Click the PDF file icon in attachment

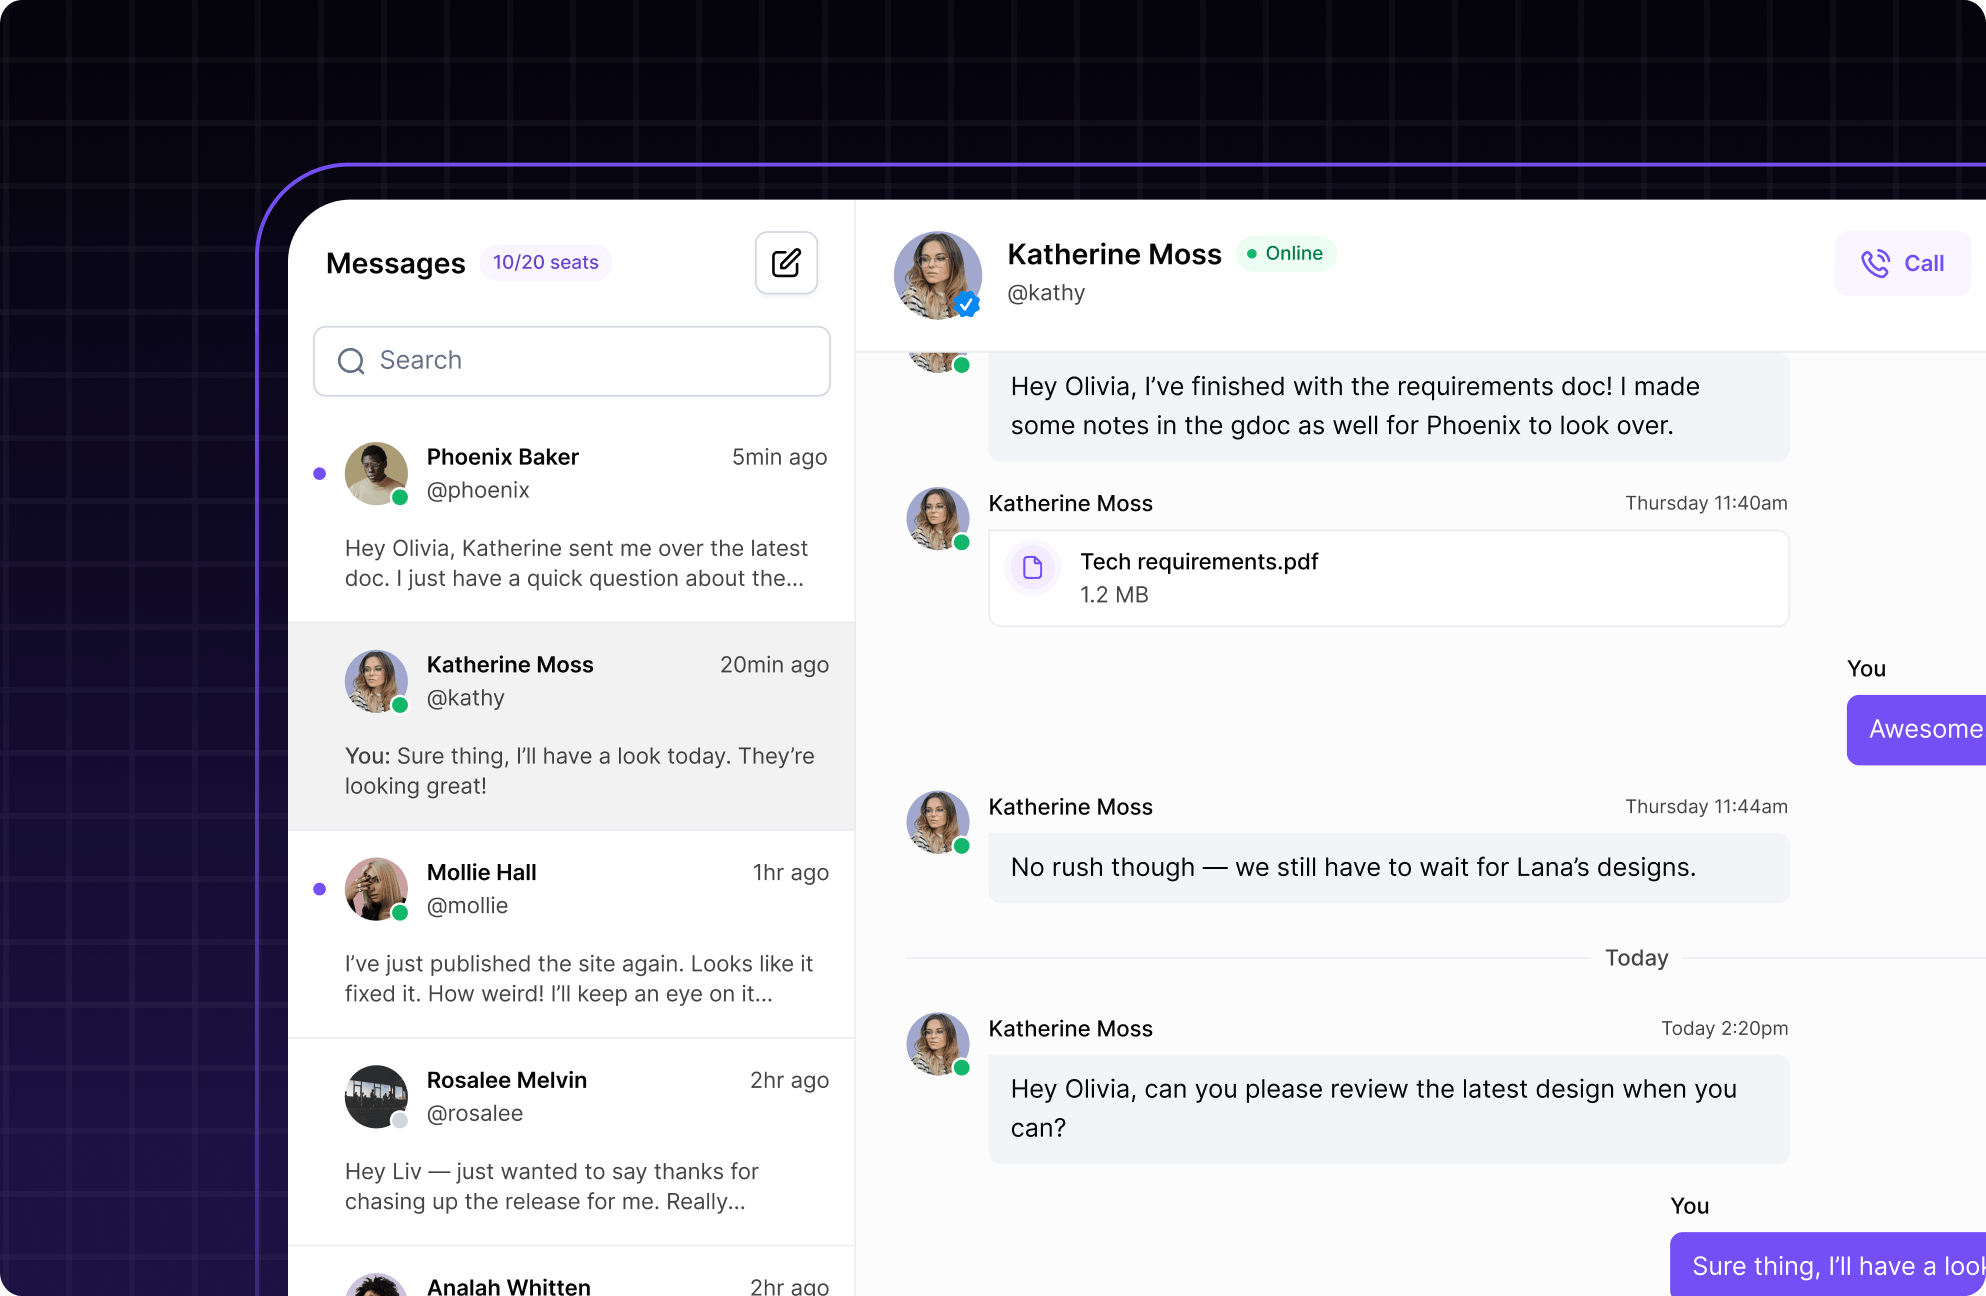[x=1033, y=568]
